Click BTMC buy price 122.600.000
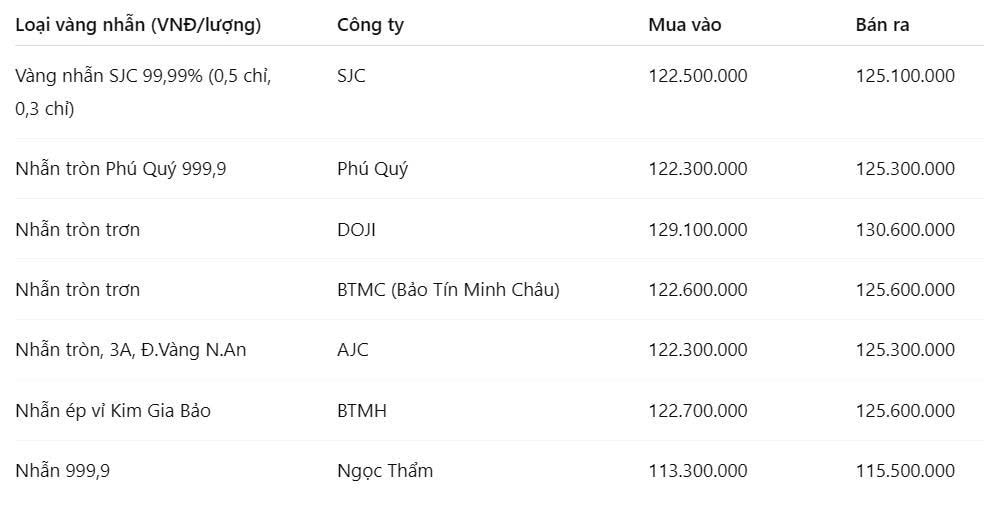 tap(698, 290)
